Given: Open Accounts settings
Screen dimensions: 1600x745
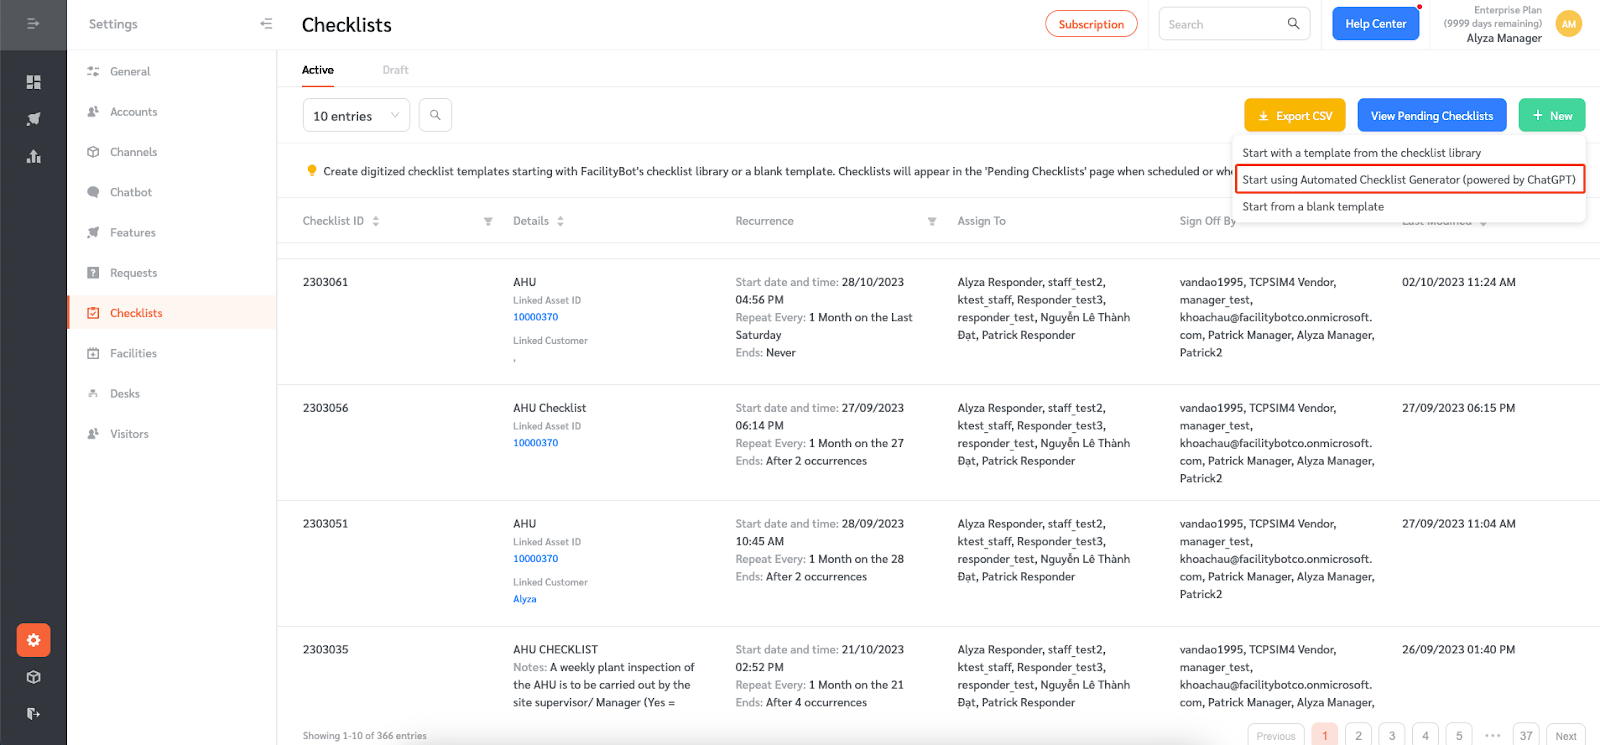Looking at the screenshot, I should click(134, 112).
